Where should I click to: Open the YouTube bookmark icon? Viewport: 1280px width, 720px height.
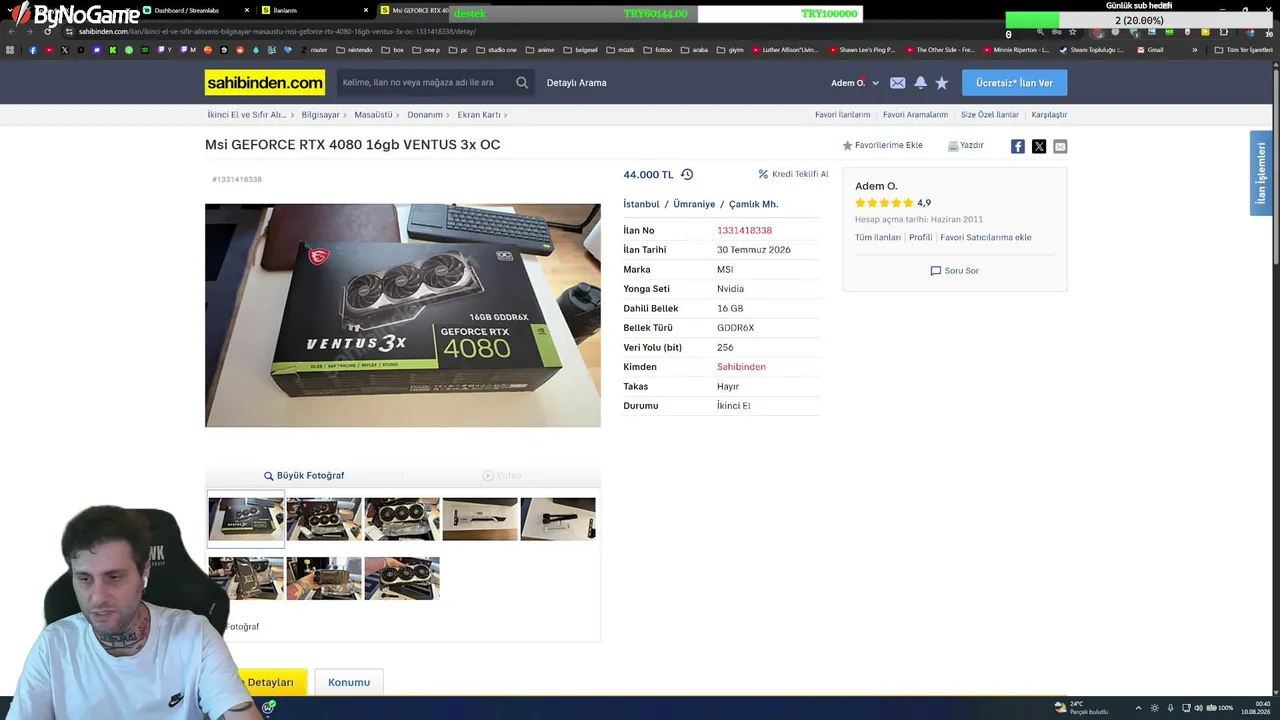click(49, 50)
